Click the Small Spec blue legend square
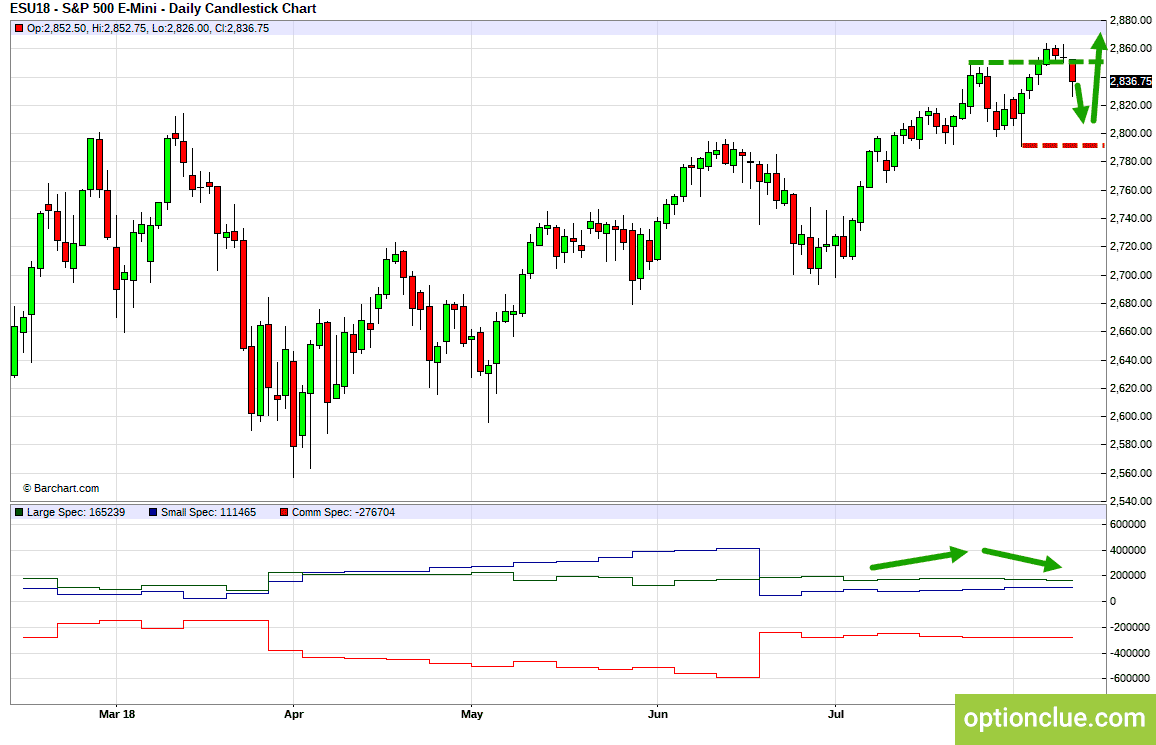 (153, 512)
